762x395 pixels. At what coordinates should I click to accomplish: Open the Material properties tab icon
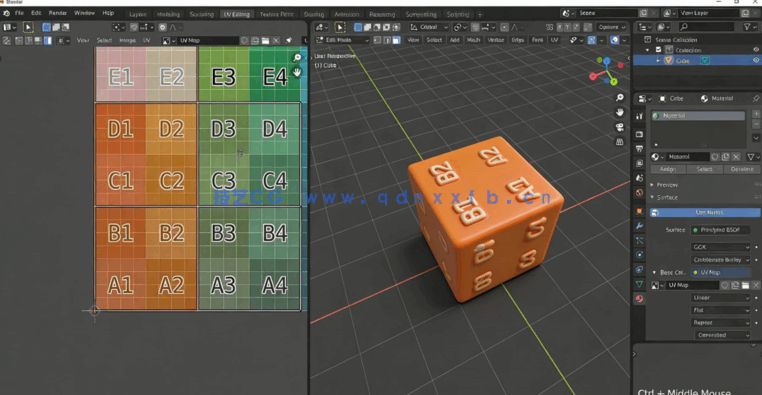640,298
